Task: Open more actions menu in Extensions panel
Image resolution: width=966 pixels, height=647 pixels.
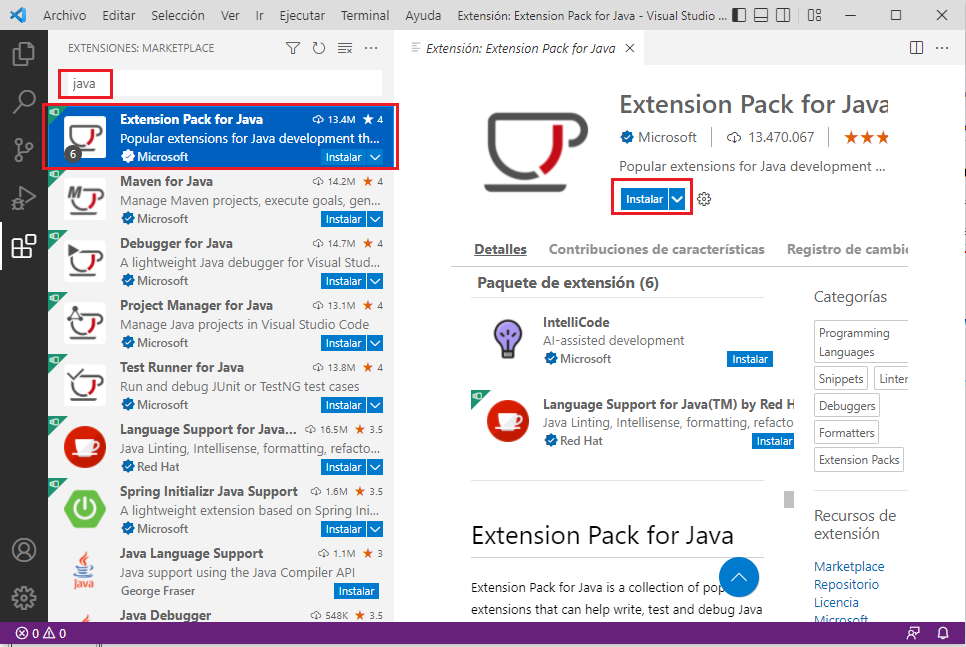Action: pos(371,47)
